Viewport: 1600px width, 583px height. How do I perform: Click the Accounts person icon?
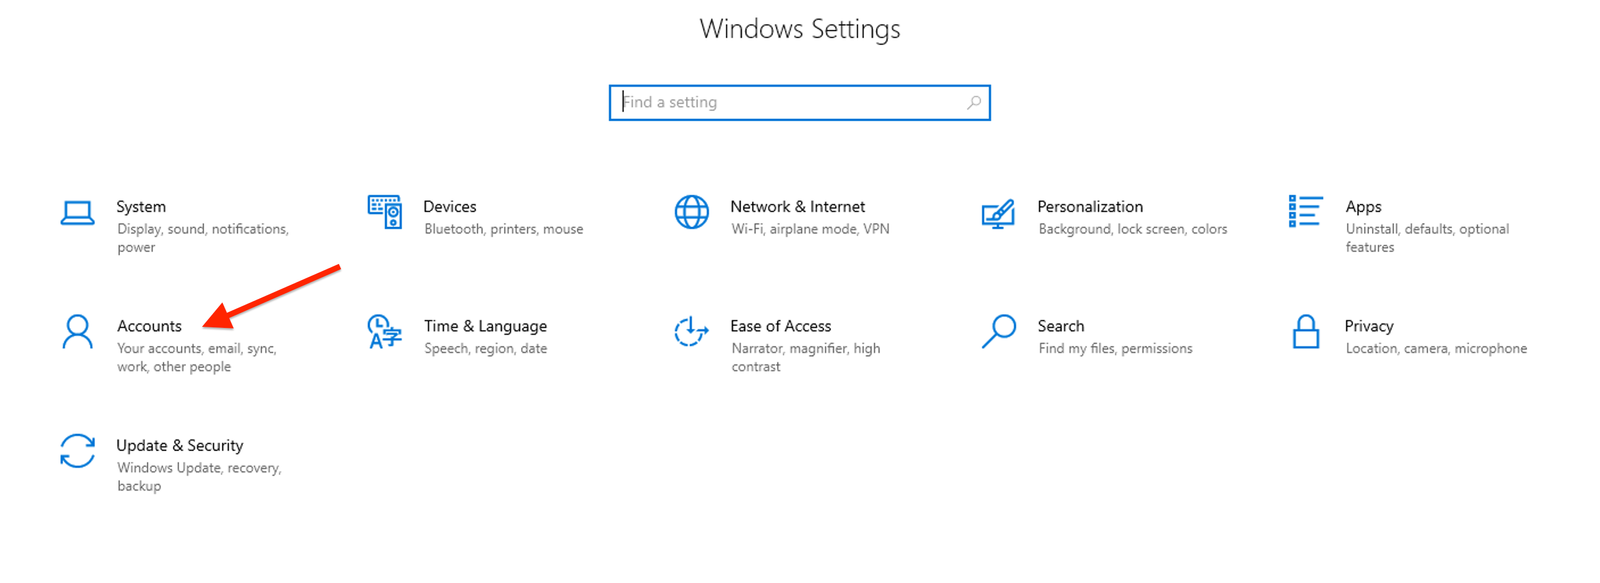[77, 331]
